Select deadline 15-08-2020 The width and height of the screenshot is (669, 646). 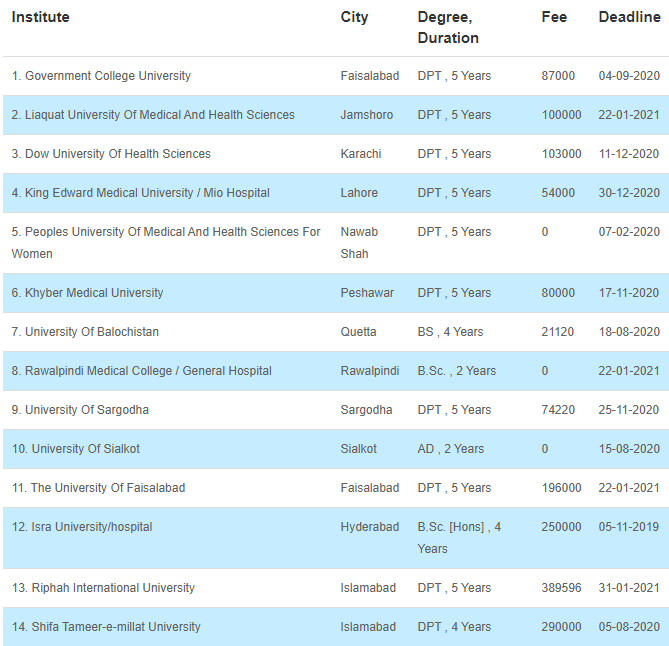pos(629,449)
